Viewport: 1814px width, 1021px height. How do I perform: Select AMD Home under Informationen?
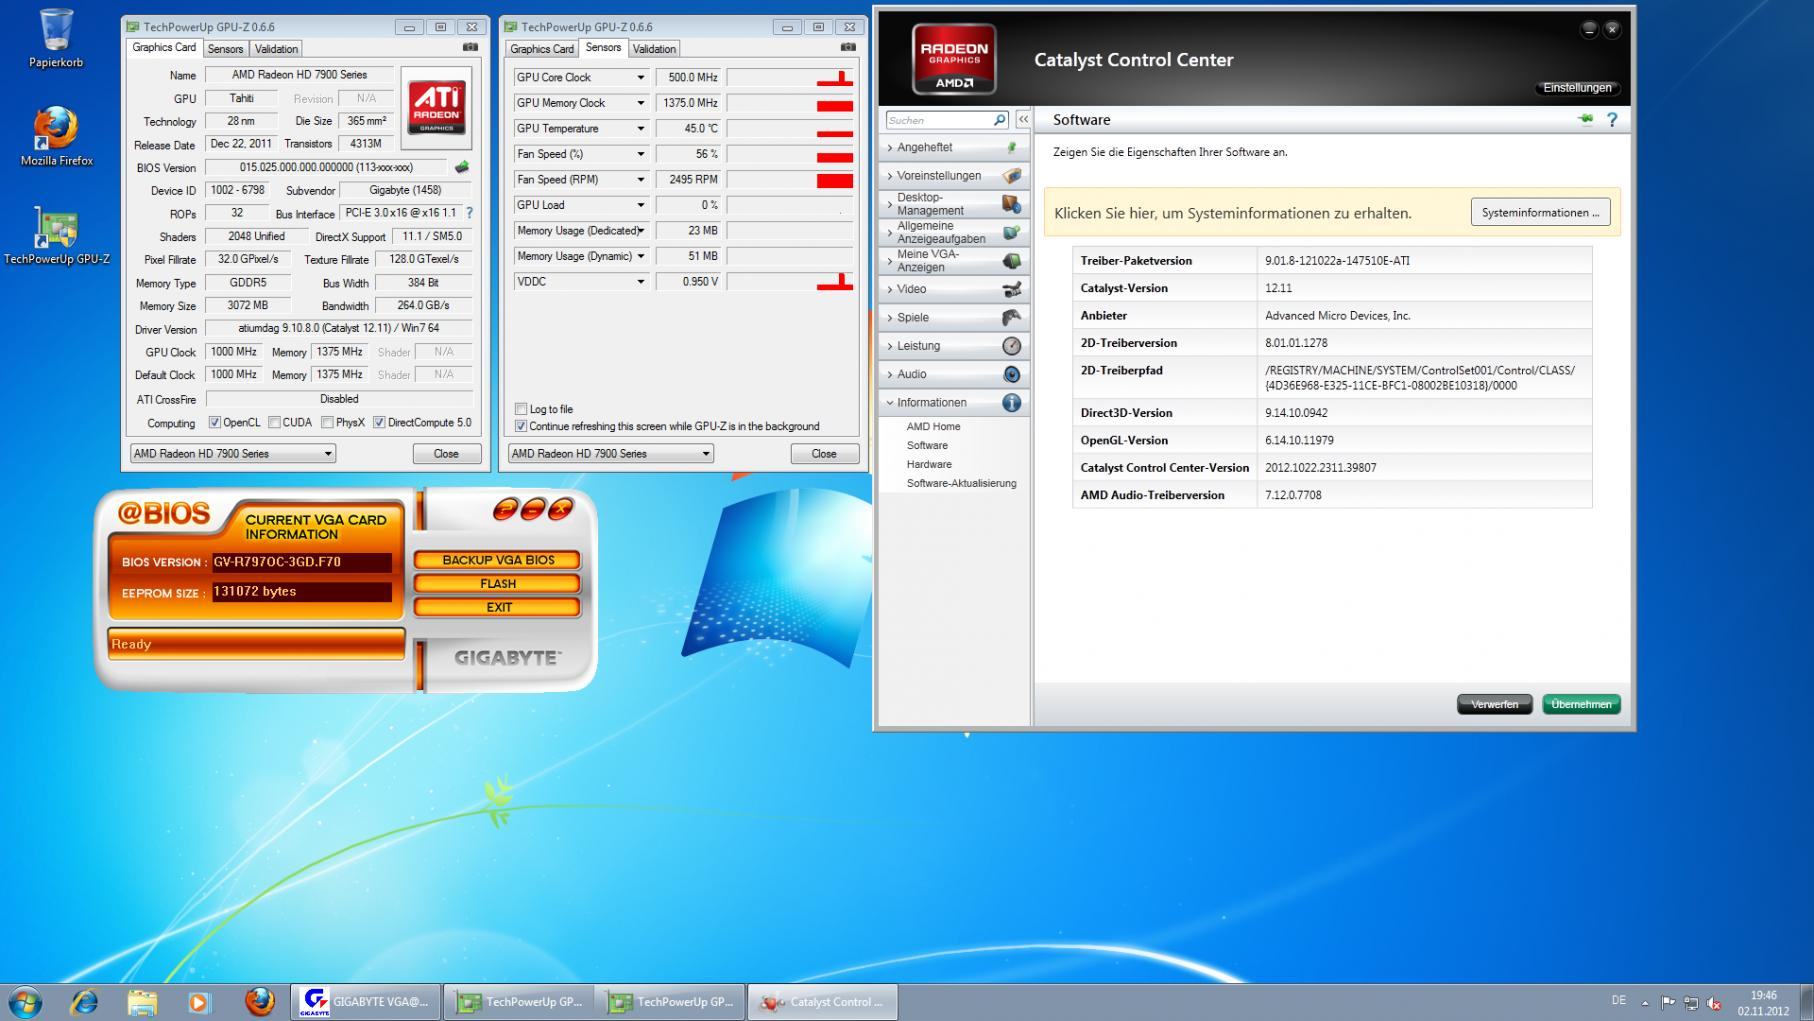[933, 426]
